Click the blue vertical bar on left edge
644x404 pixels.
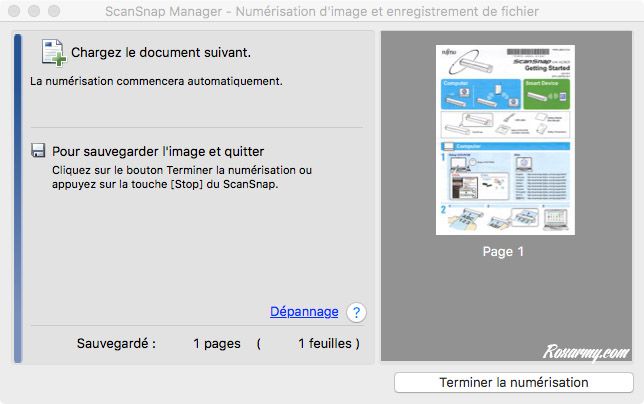17,196
